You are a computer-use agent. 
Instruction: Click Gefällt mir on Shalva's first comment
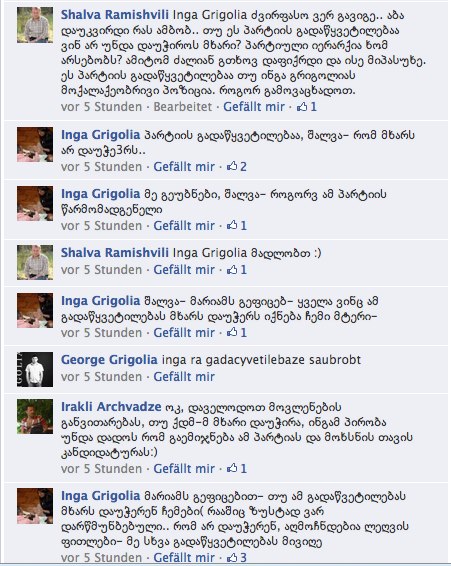[254, 107]
